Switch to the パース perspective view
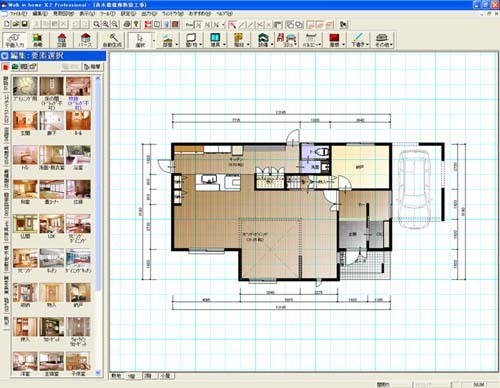This screenshot has width=500, height=388. point(85,40)
